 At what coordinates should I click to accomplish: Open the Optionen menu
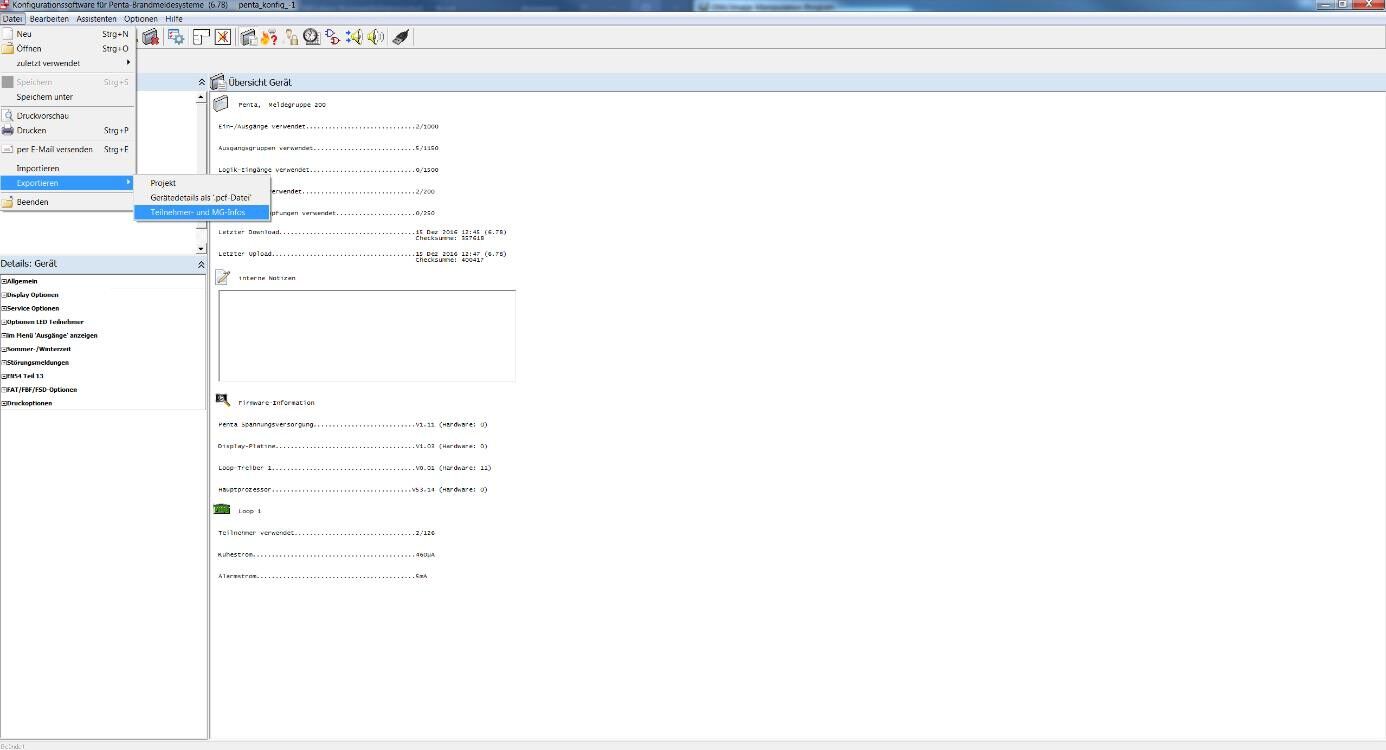pos(141,19)
